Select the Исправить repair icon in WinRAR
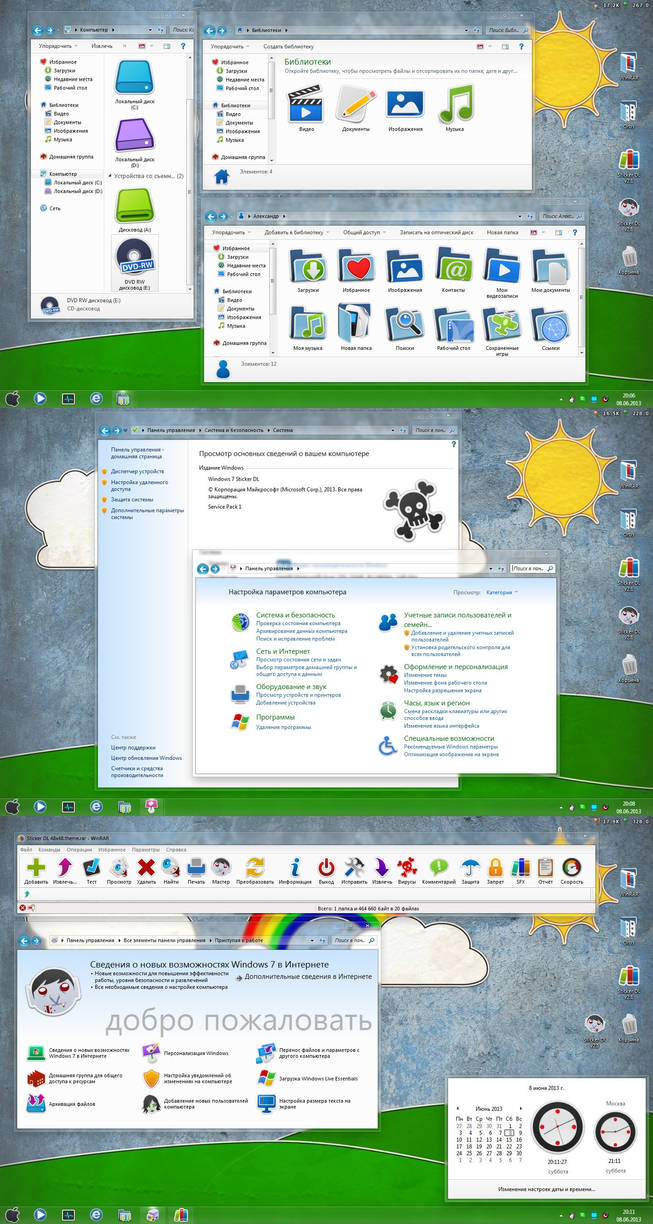This screenshot has width=653, height=1224. [x=354, y=867]
